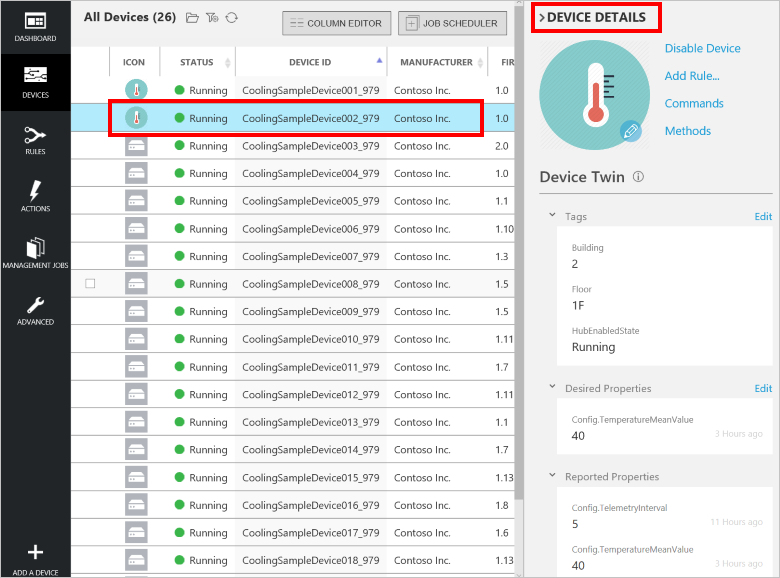This screenshot has height=578, width=780.
Task: Click device icon for CoolingSampleDevice015_979
Action: (x=136, y=478)
